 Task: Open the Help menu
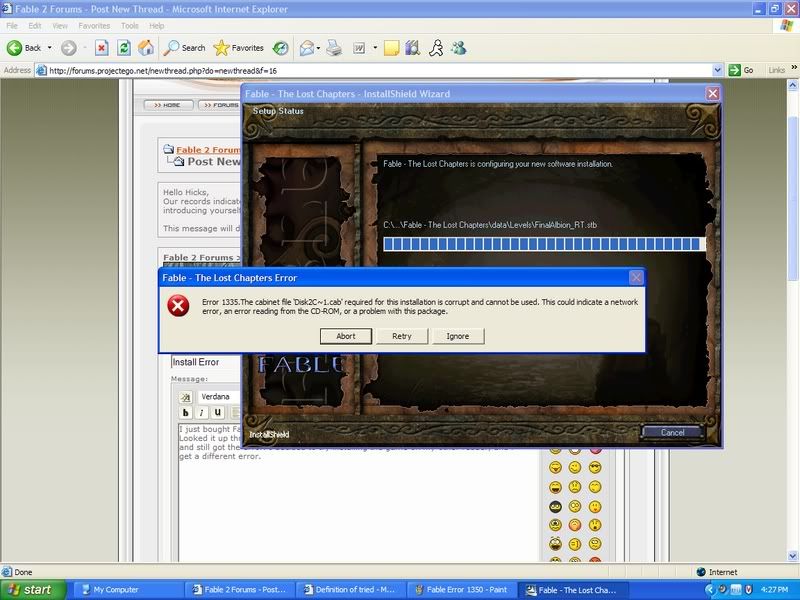pos(157,26)
